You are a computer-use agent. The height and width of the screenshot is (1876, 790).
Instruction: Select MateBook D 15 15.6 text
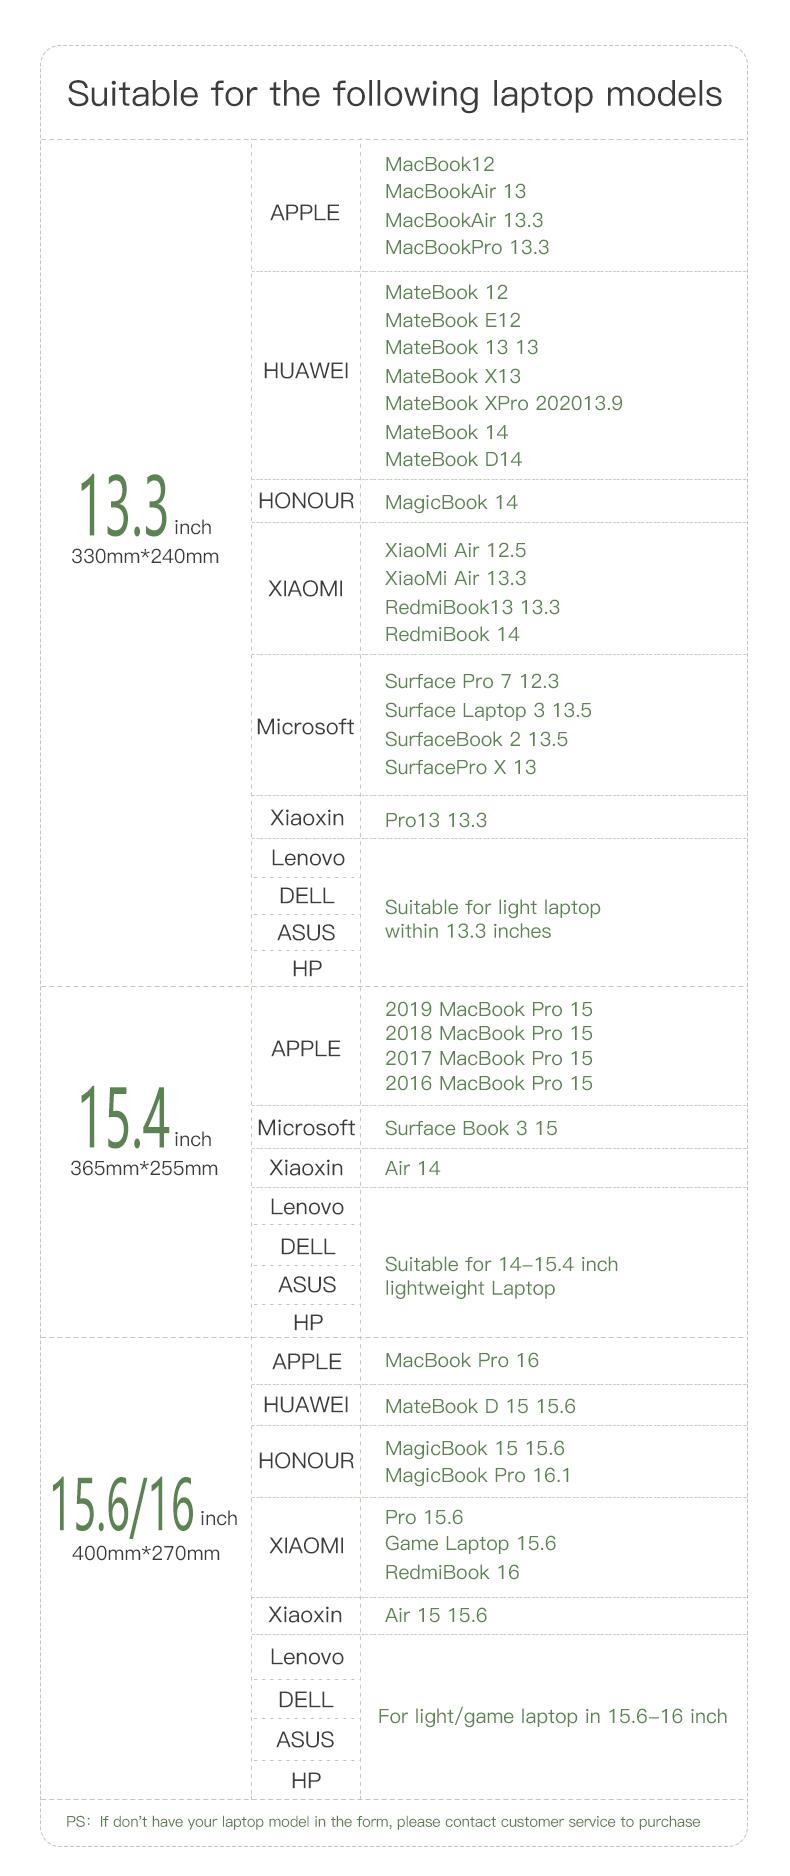coord(480,1406)
